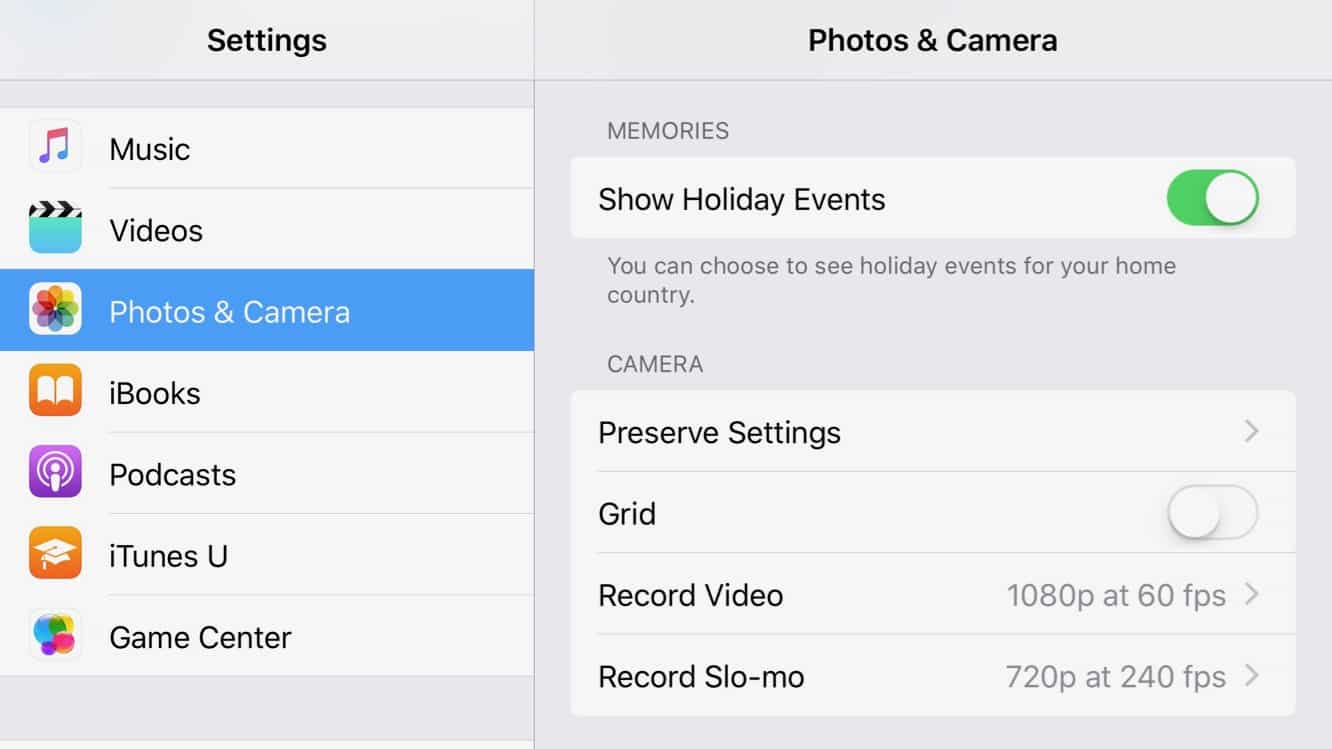Tap the orange iBooks icon
Viewport: 1332px width, 749px height.
[x=55, y=391]
